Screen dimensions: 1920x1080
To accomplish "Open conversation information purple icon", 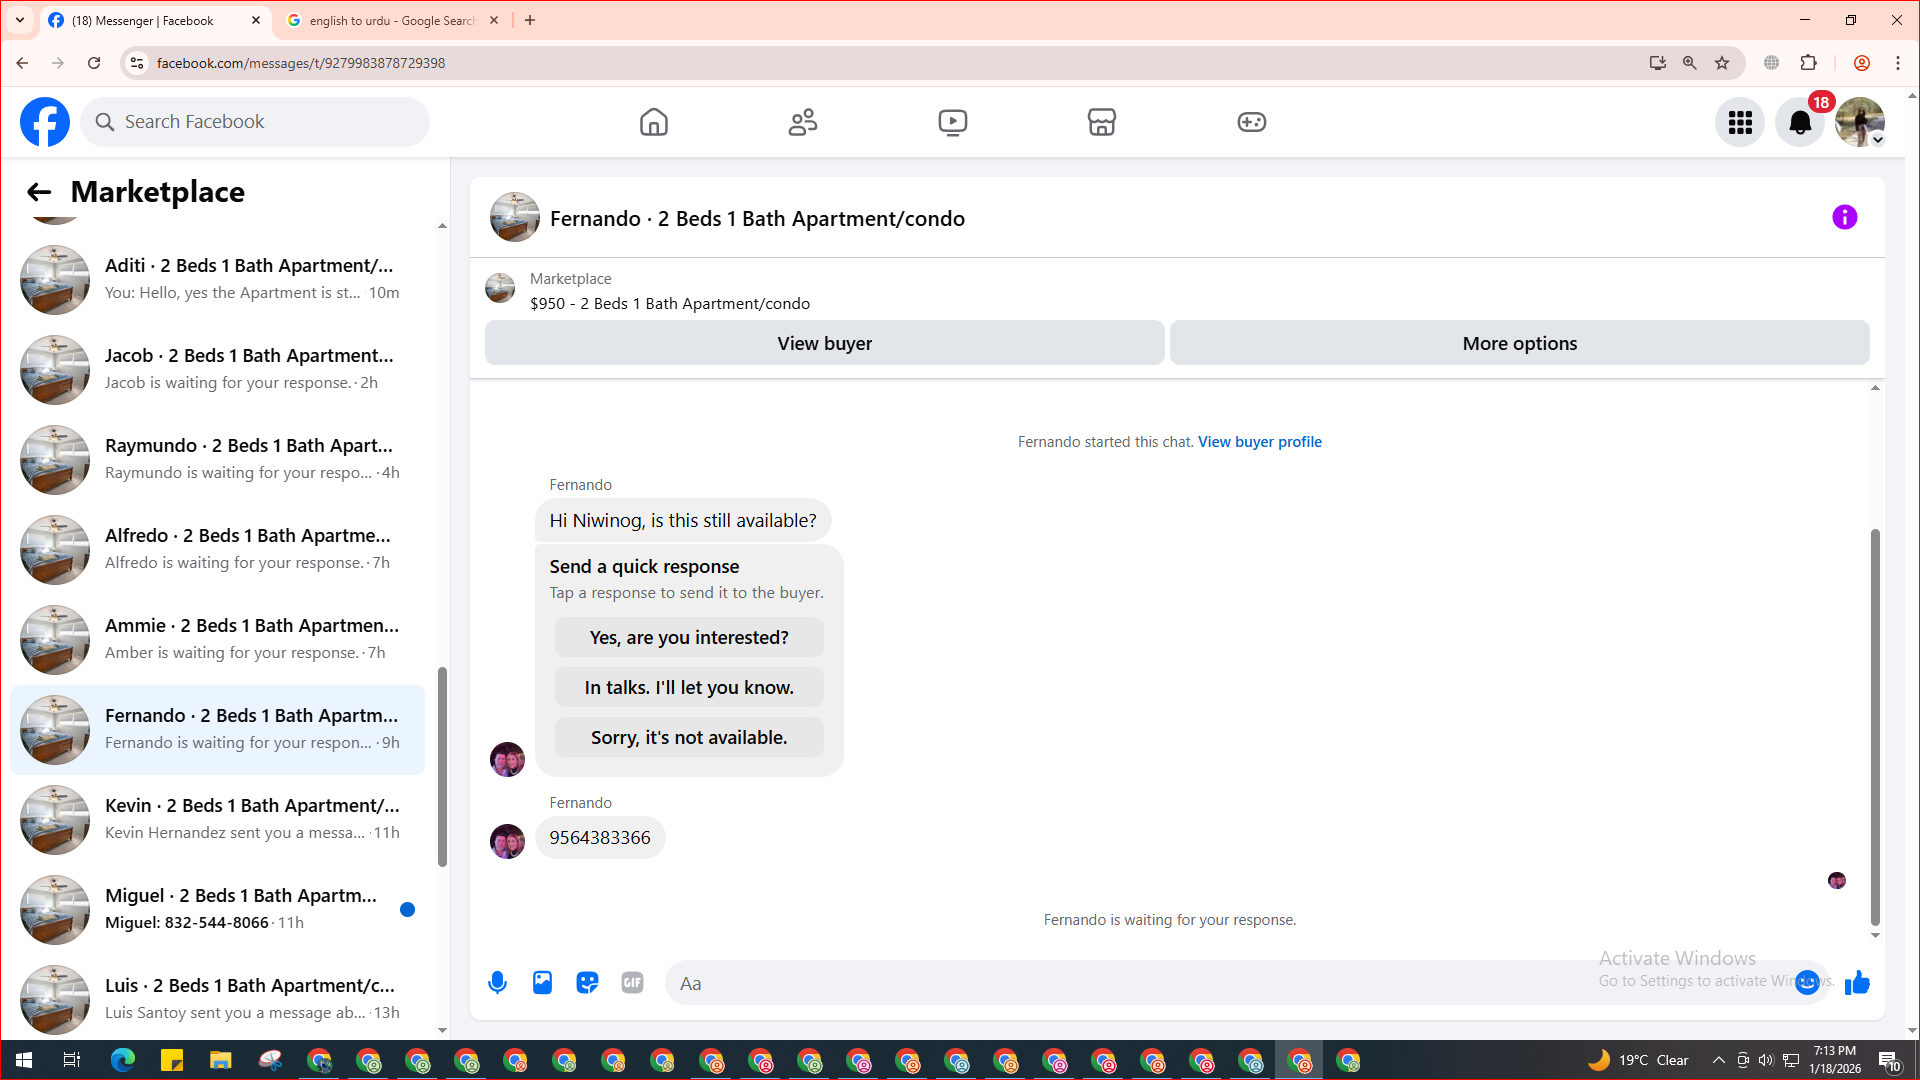I will click(x=1844, y=217).
